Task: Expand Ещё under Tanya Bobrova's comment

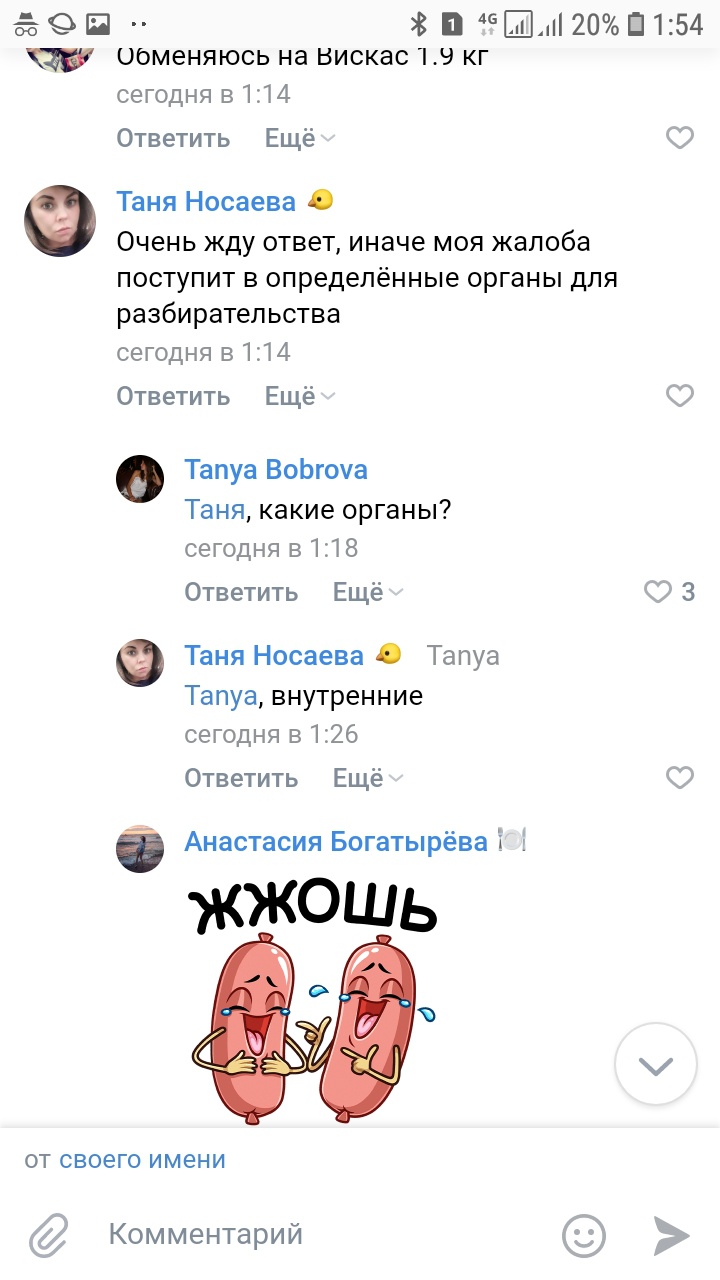Action: pos(368,592)
